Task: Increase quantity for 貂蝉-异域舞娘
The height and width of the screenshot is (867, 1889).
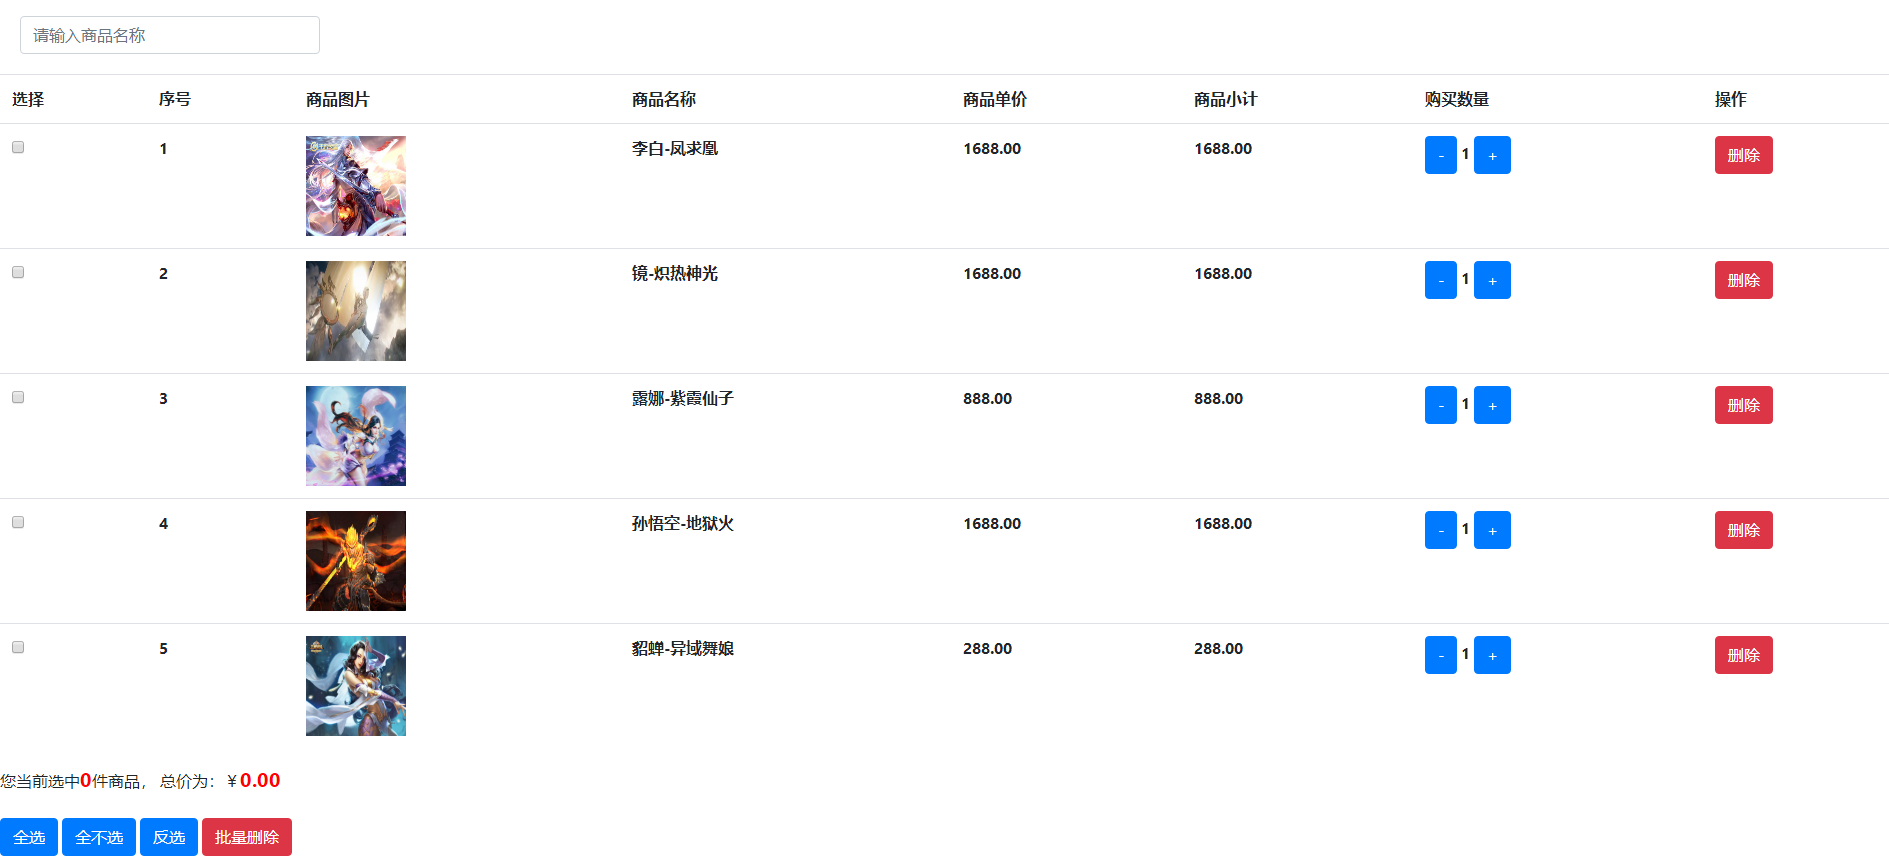Action: (1492, 655)
